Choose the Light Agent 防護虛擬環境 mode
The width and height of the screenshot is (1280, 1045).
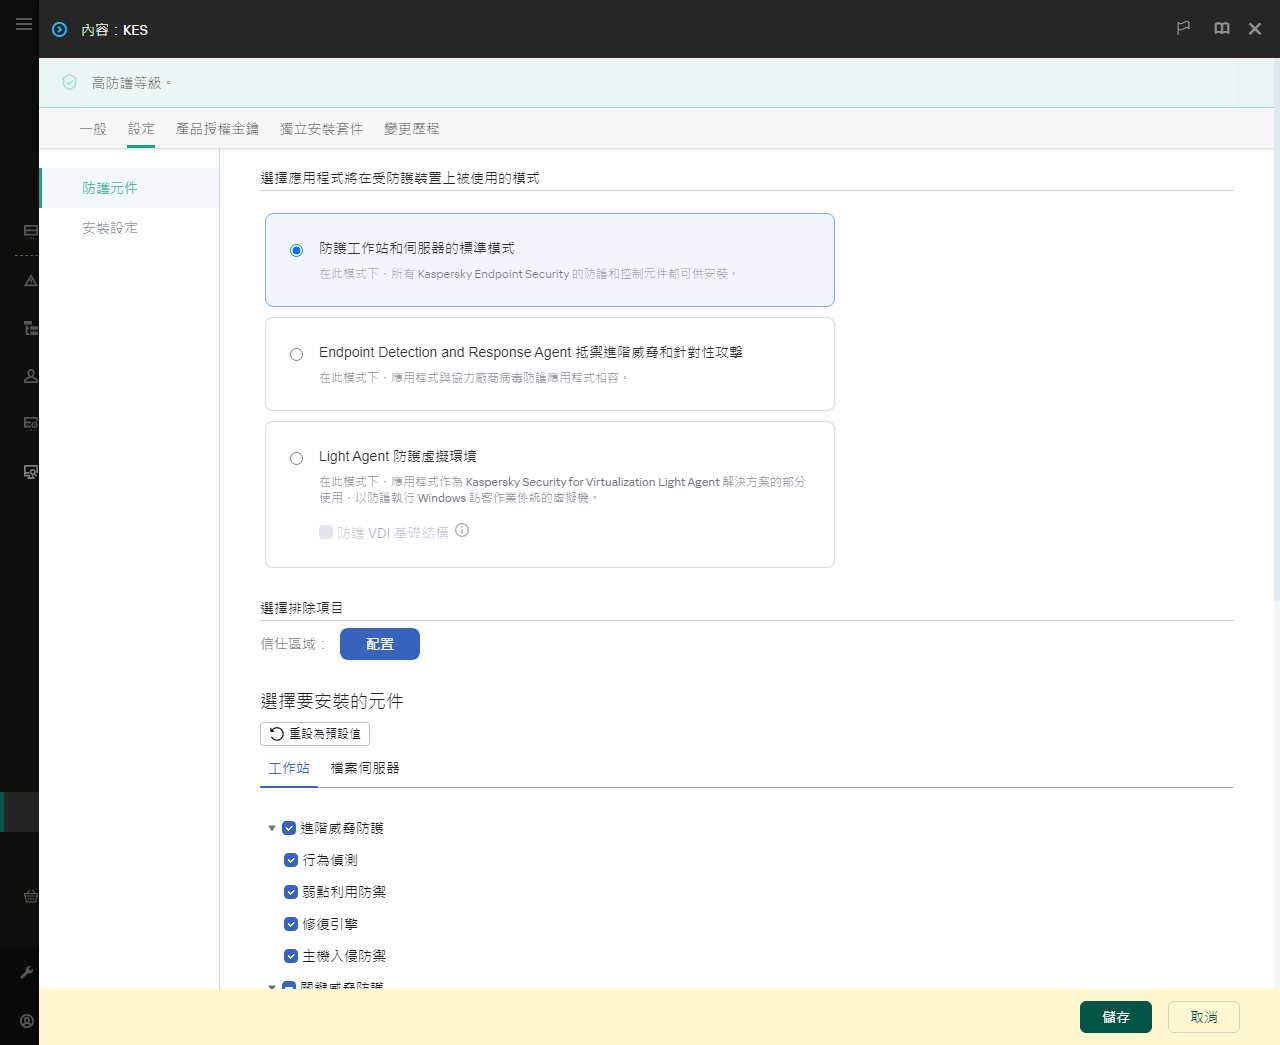pos(296,457)
